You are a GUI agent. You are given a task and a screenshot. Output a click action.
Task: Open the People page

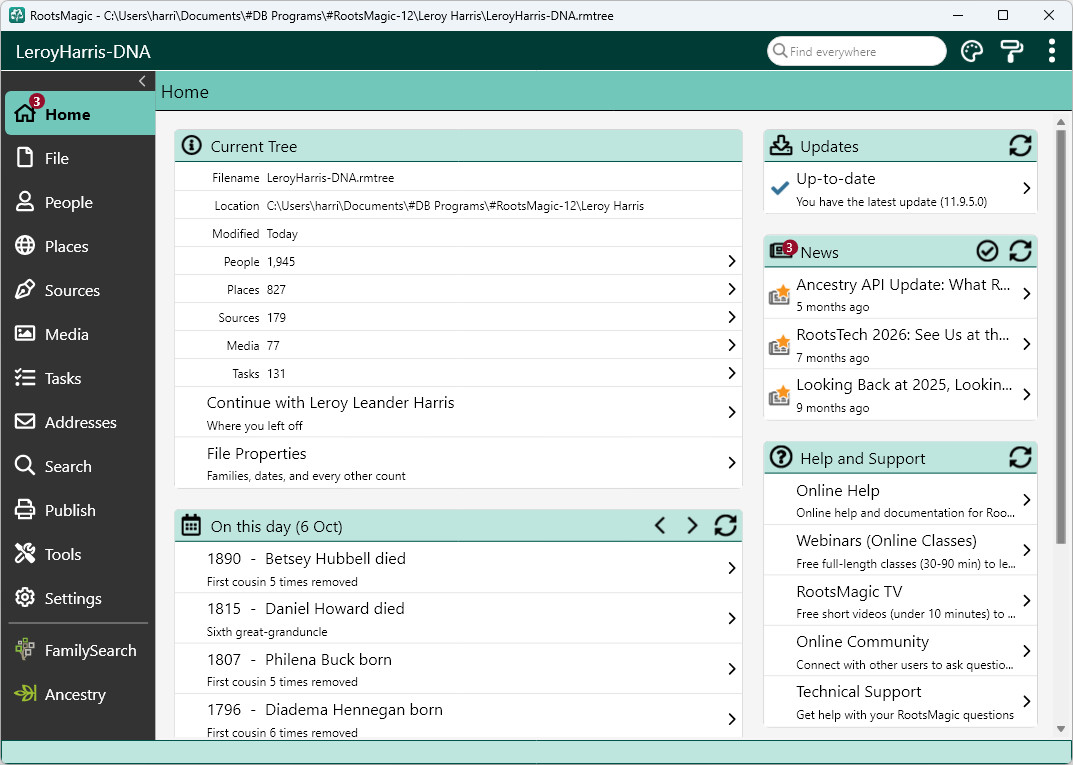coord(79,203)
